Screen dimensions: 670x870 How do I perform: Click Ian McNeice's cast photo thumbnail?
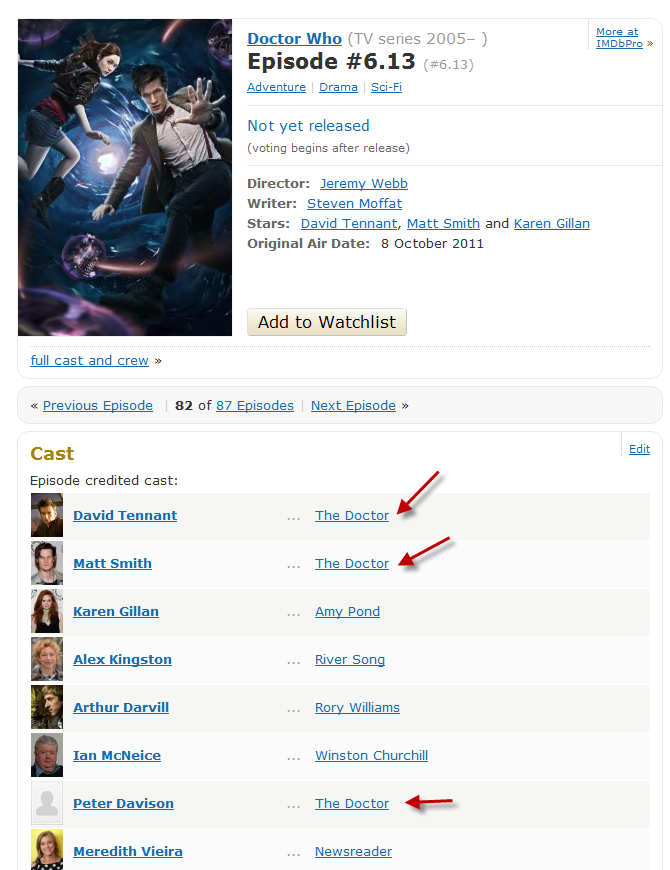pos(47,755)
